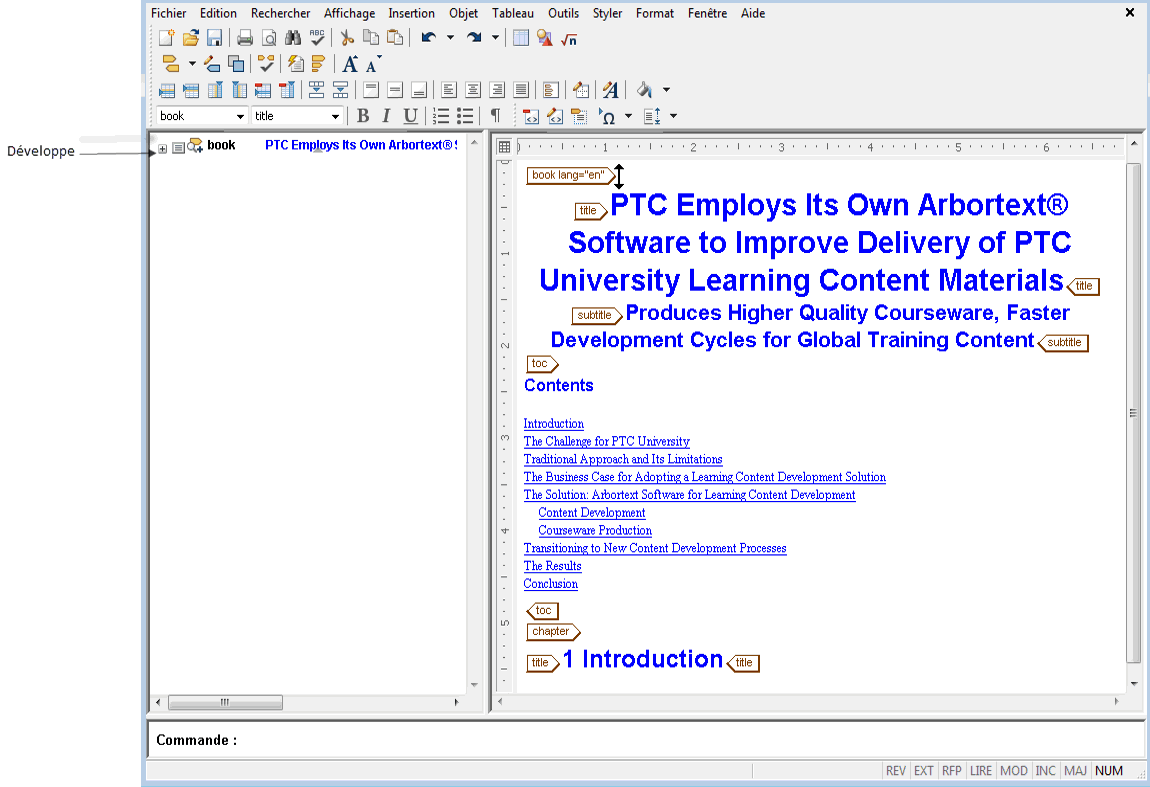Paste from clipboard with the clipboard icon
This screenshot has width=1150, height=787.
click(395, 37)
